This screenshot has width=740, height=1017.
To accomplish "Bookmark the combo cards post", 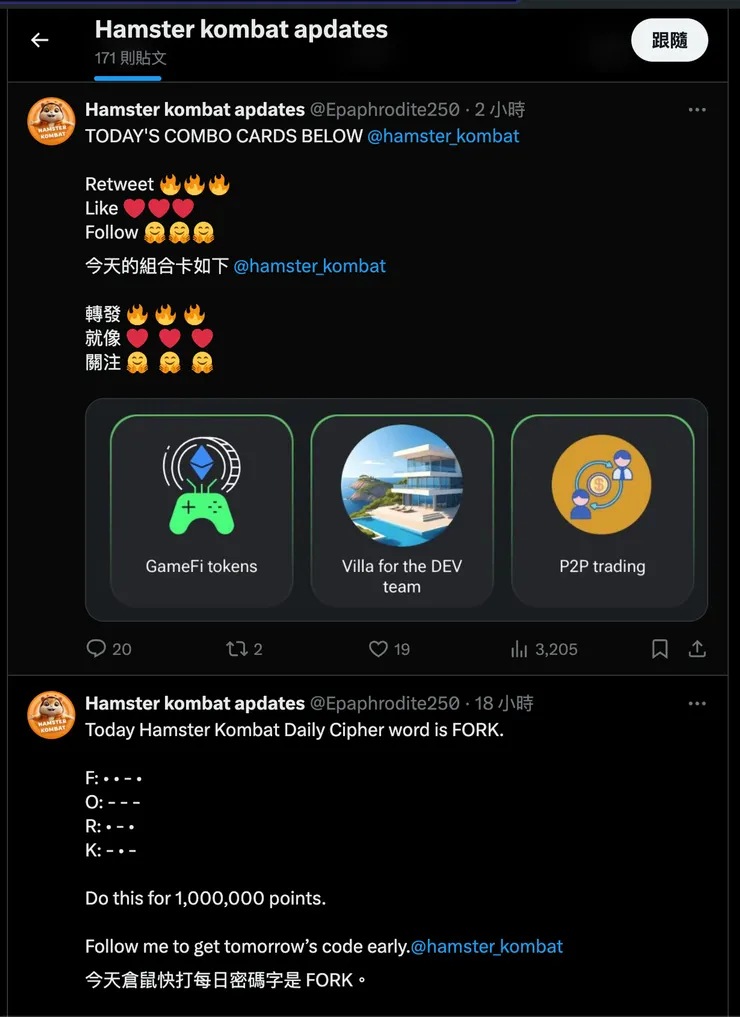I will click(x=660, y=649).
